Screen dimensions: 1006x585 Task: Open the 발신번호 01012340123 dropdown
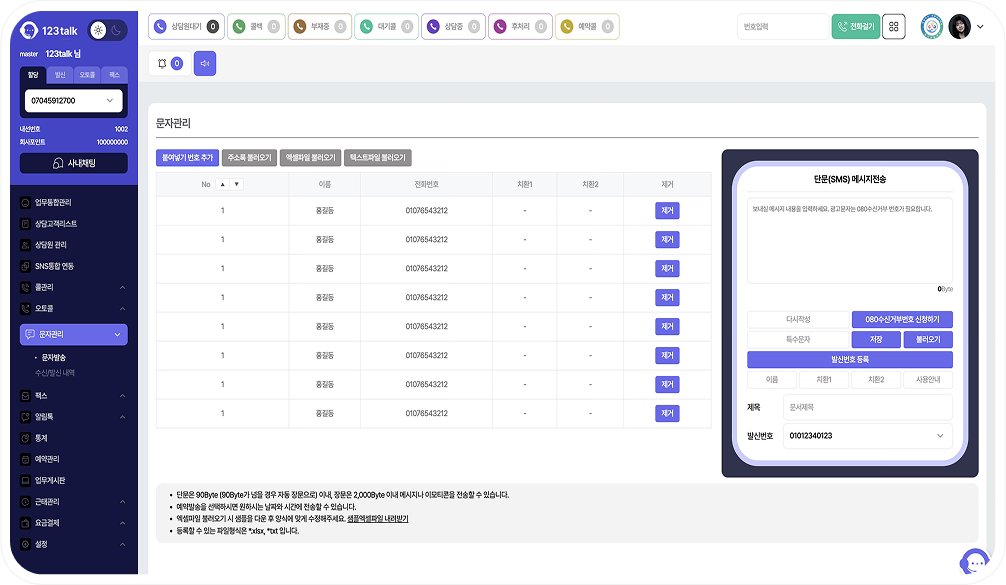pyautogui.click(x=866, y=436)
